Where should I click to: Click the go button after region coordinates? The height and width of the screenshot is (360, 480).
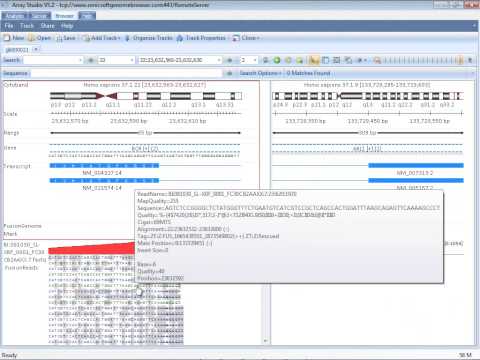(x=230, y=60)
